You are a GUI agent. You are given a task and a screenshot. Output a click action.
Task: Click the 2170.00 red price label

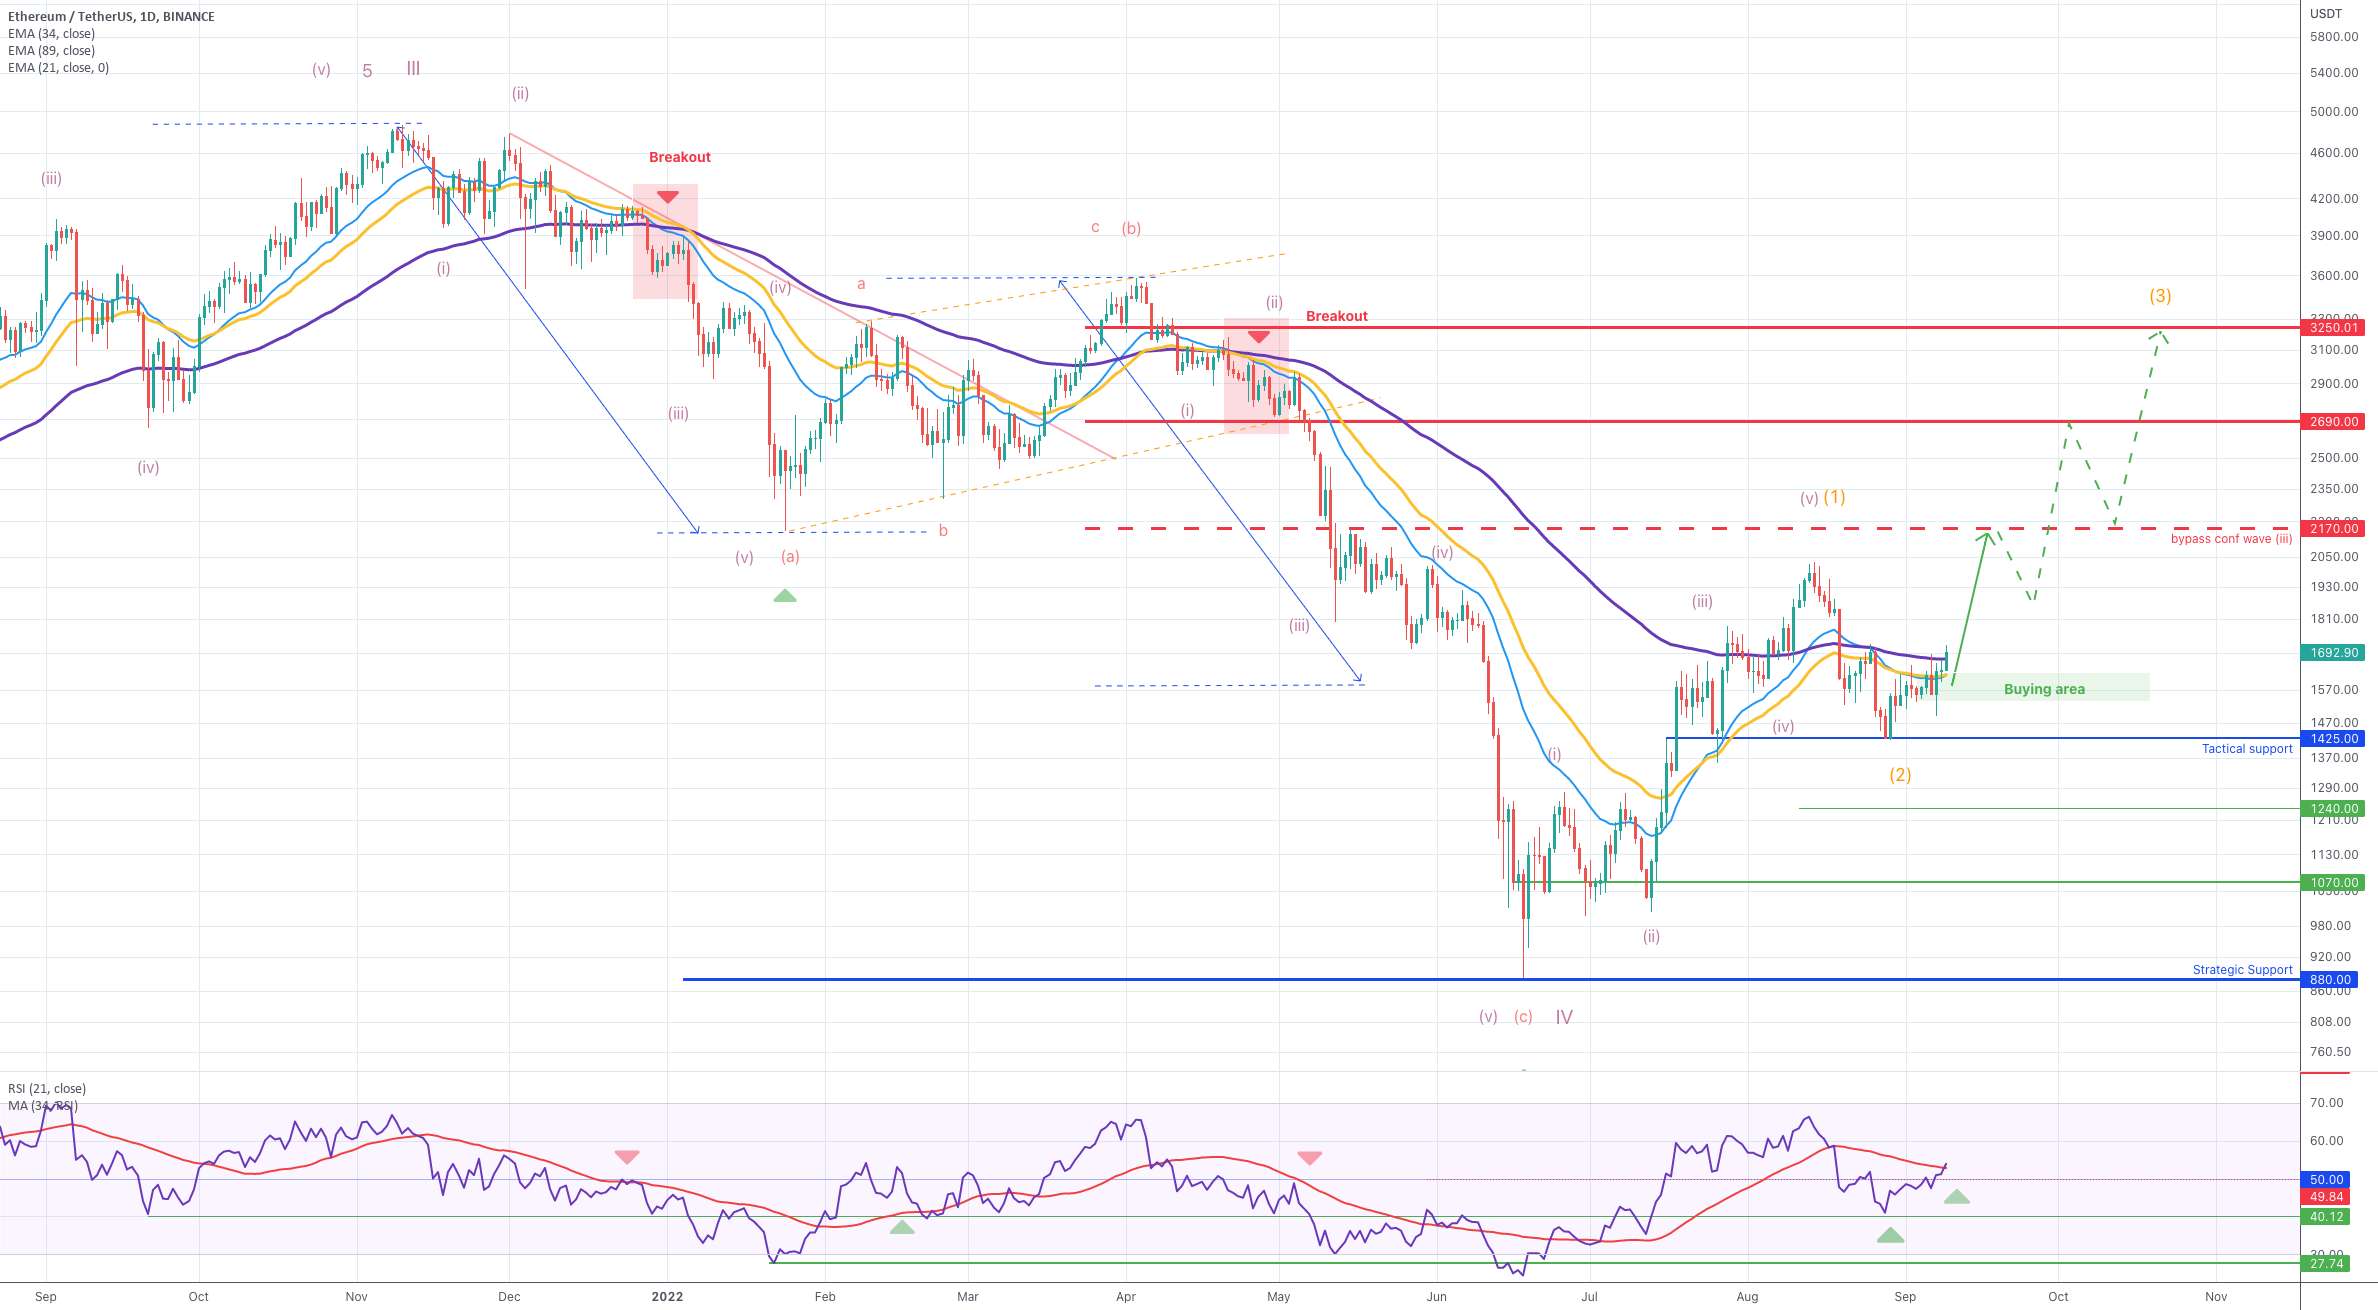[2334, 529]
